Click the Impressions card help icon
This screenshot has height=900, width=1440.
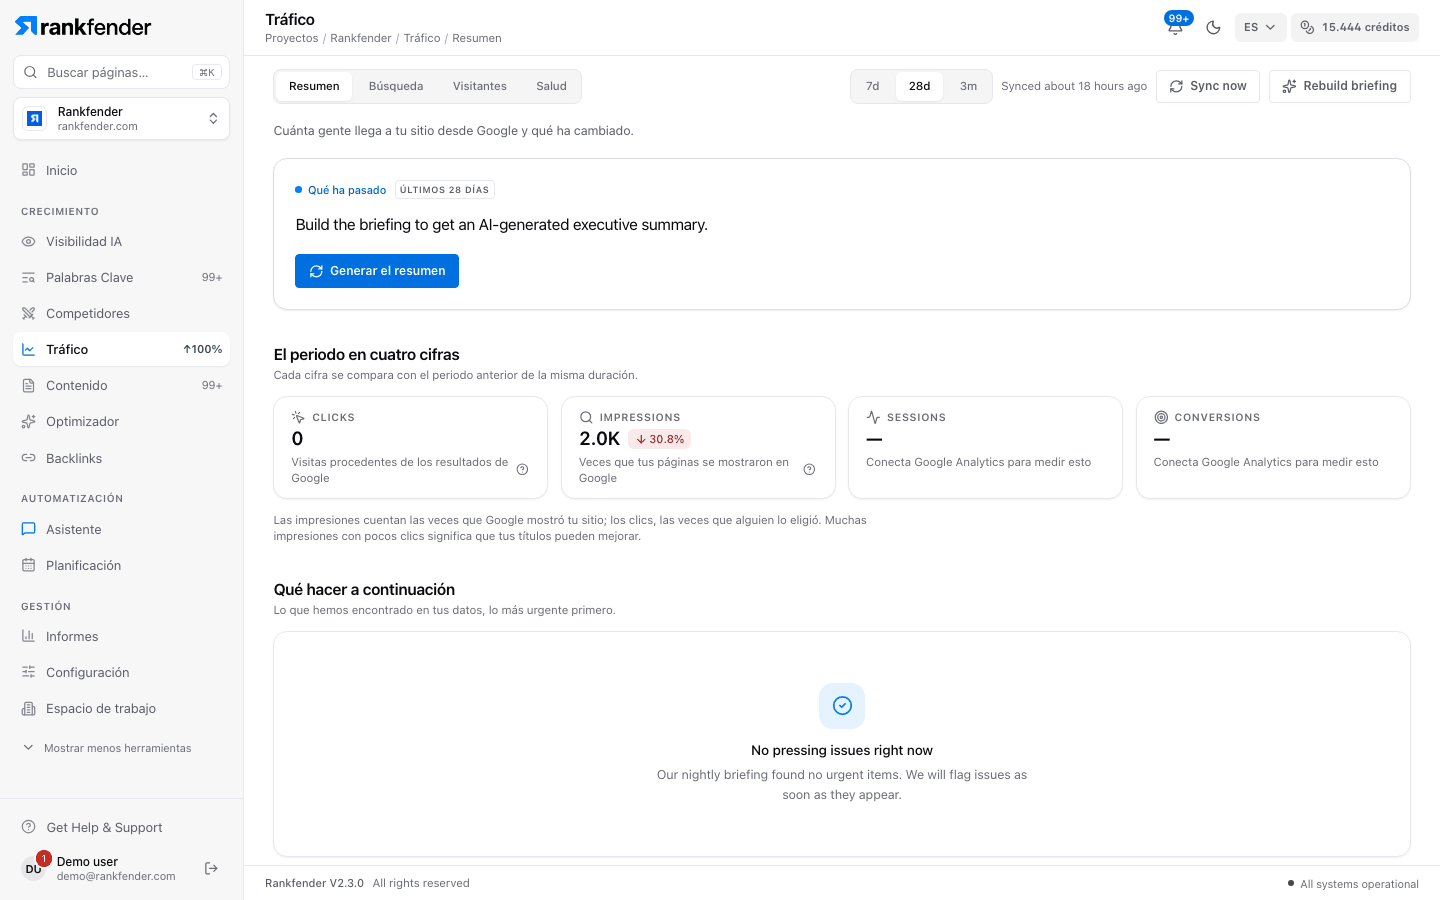810,470
